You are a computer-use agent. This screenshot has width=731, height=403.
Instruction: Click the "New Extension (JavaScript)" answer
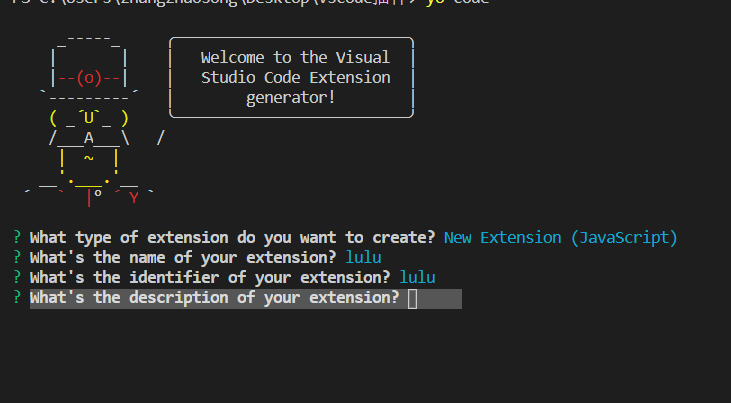[560, 238]
